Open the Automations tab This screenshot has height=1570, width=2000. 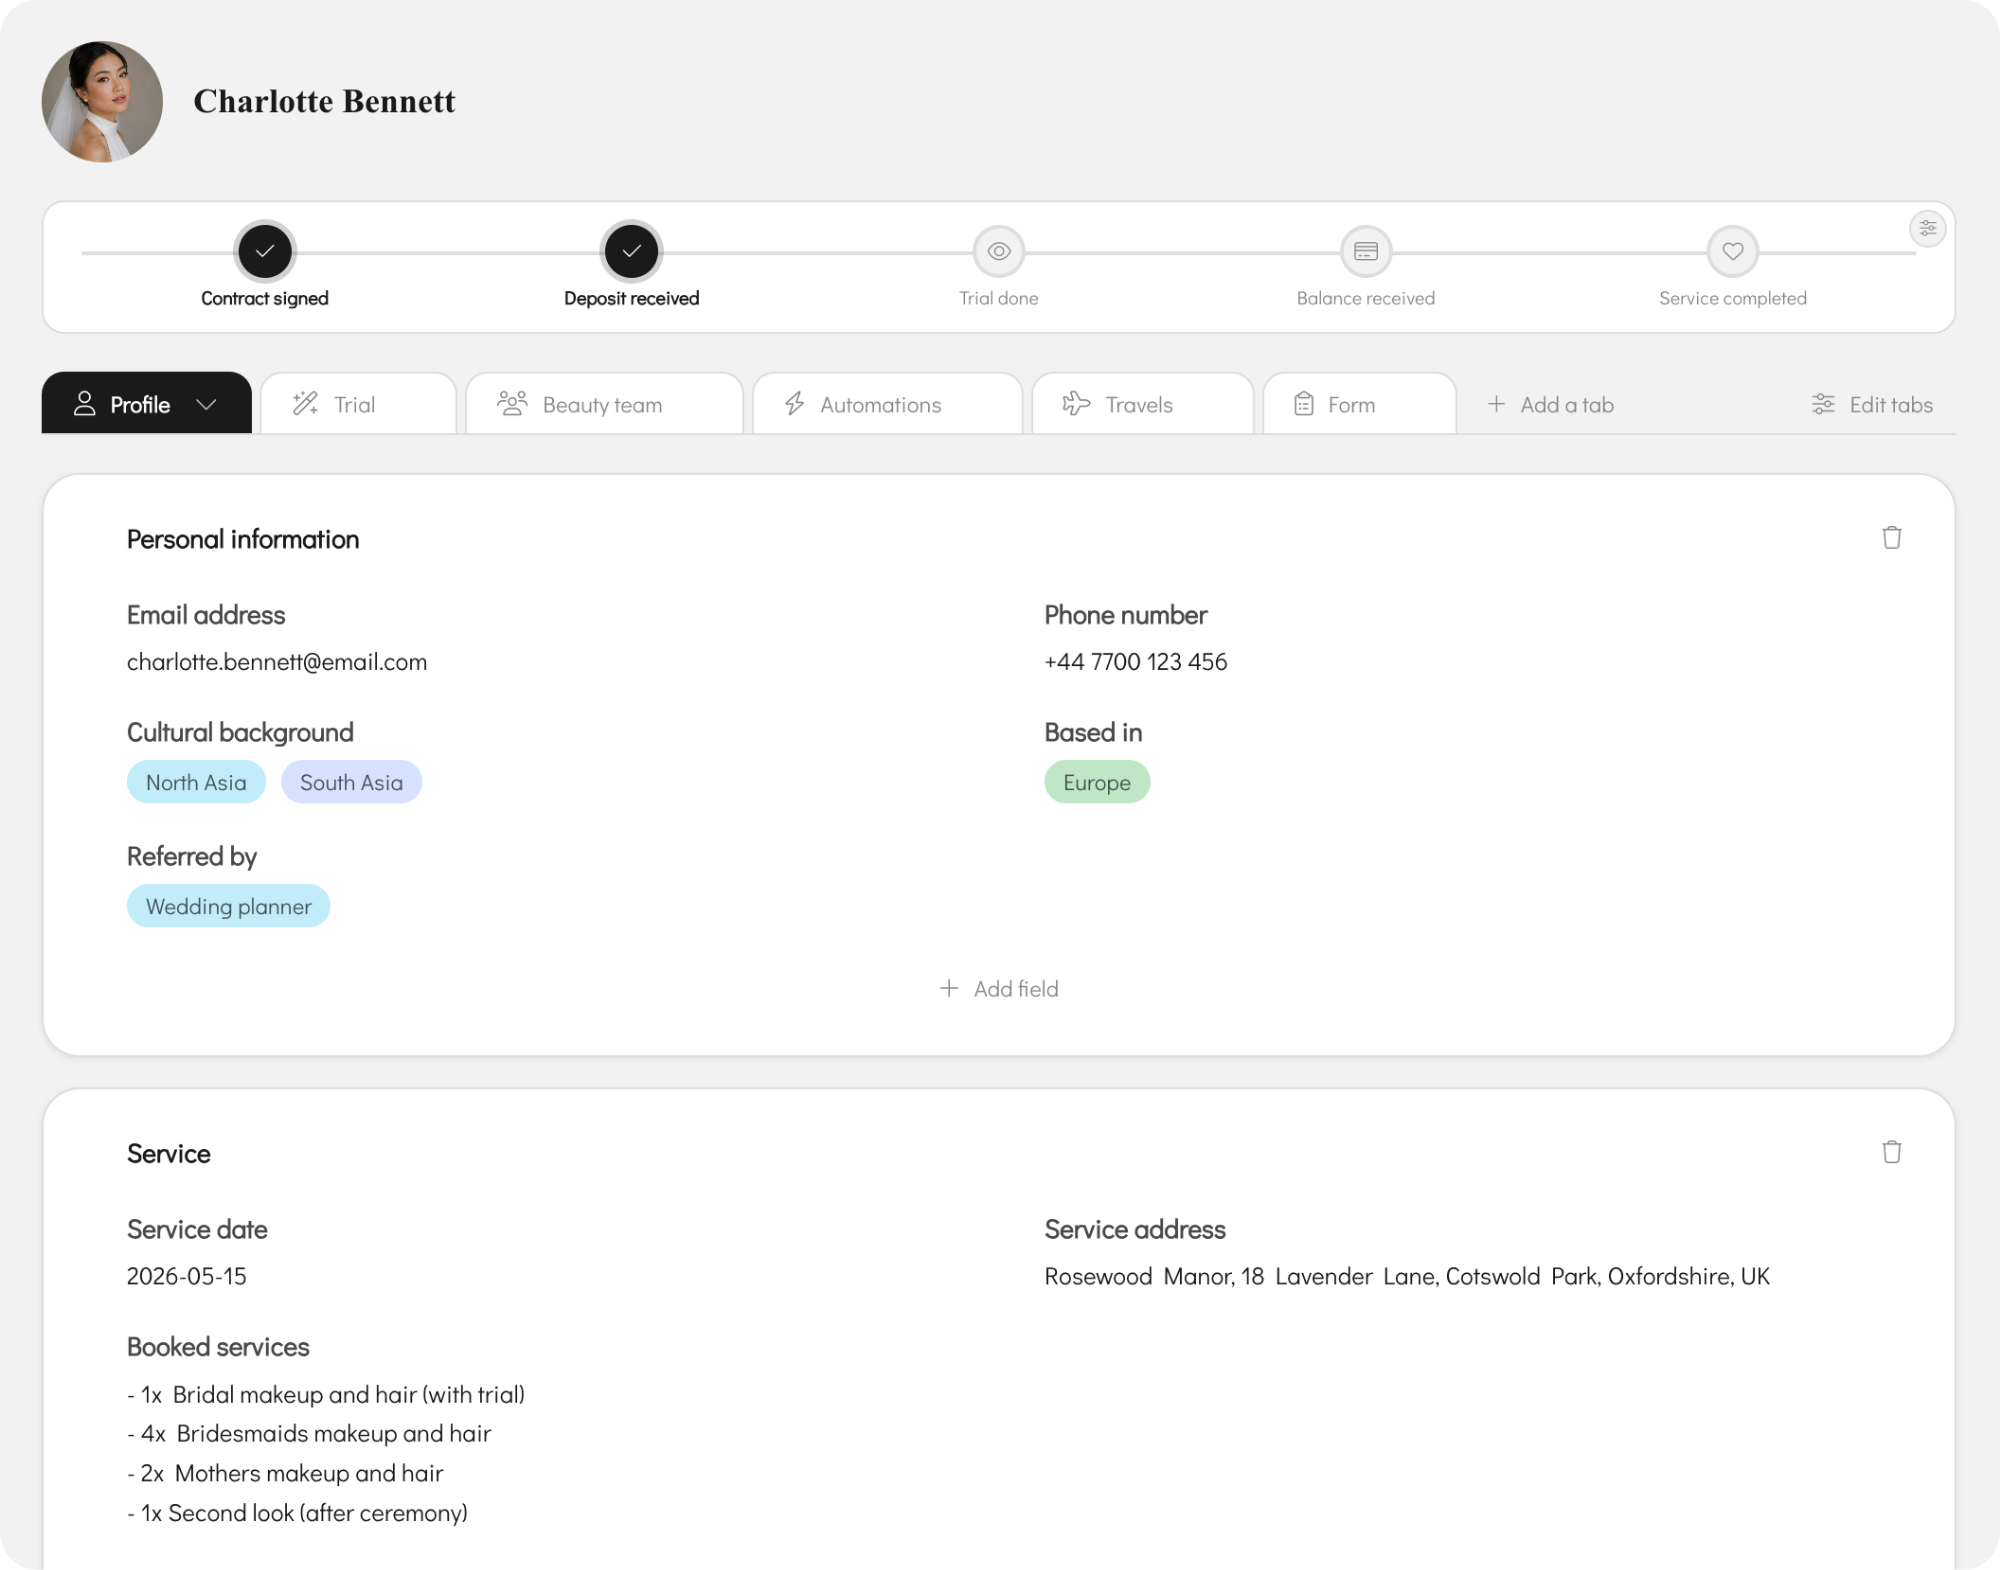click(x=887, y=404)
